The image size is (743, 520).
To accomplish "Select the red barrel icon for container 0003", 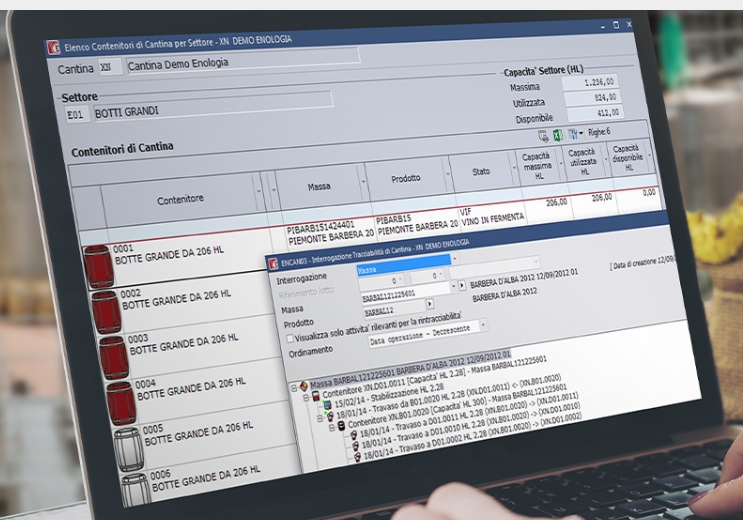I will [113, 357].
